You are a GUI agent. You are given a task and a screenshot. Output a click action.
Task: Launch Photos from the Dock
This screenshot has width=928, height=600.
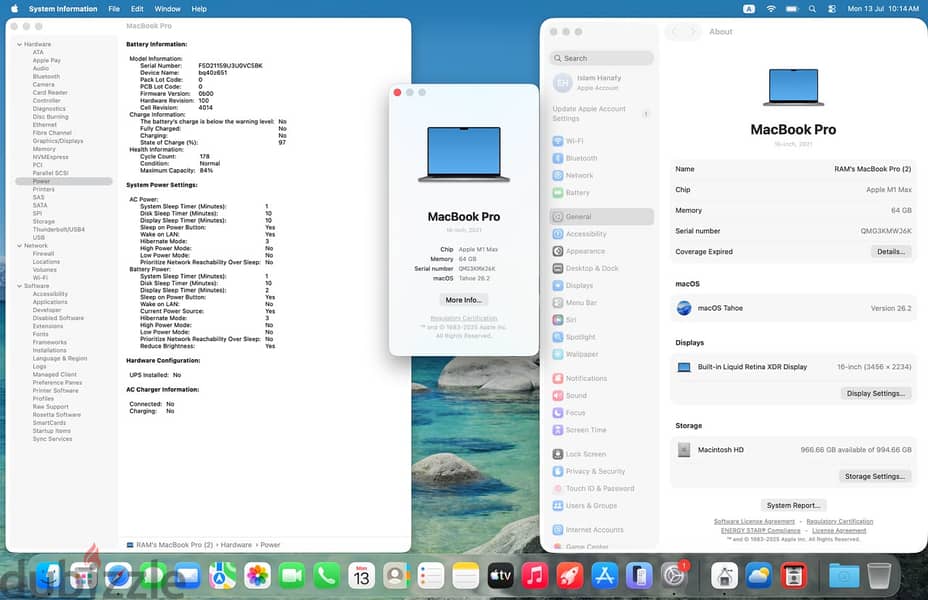click(257, 575)
